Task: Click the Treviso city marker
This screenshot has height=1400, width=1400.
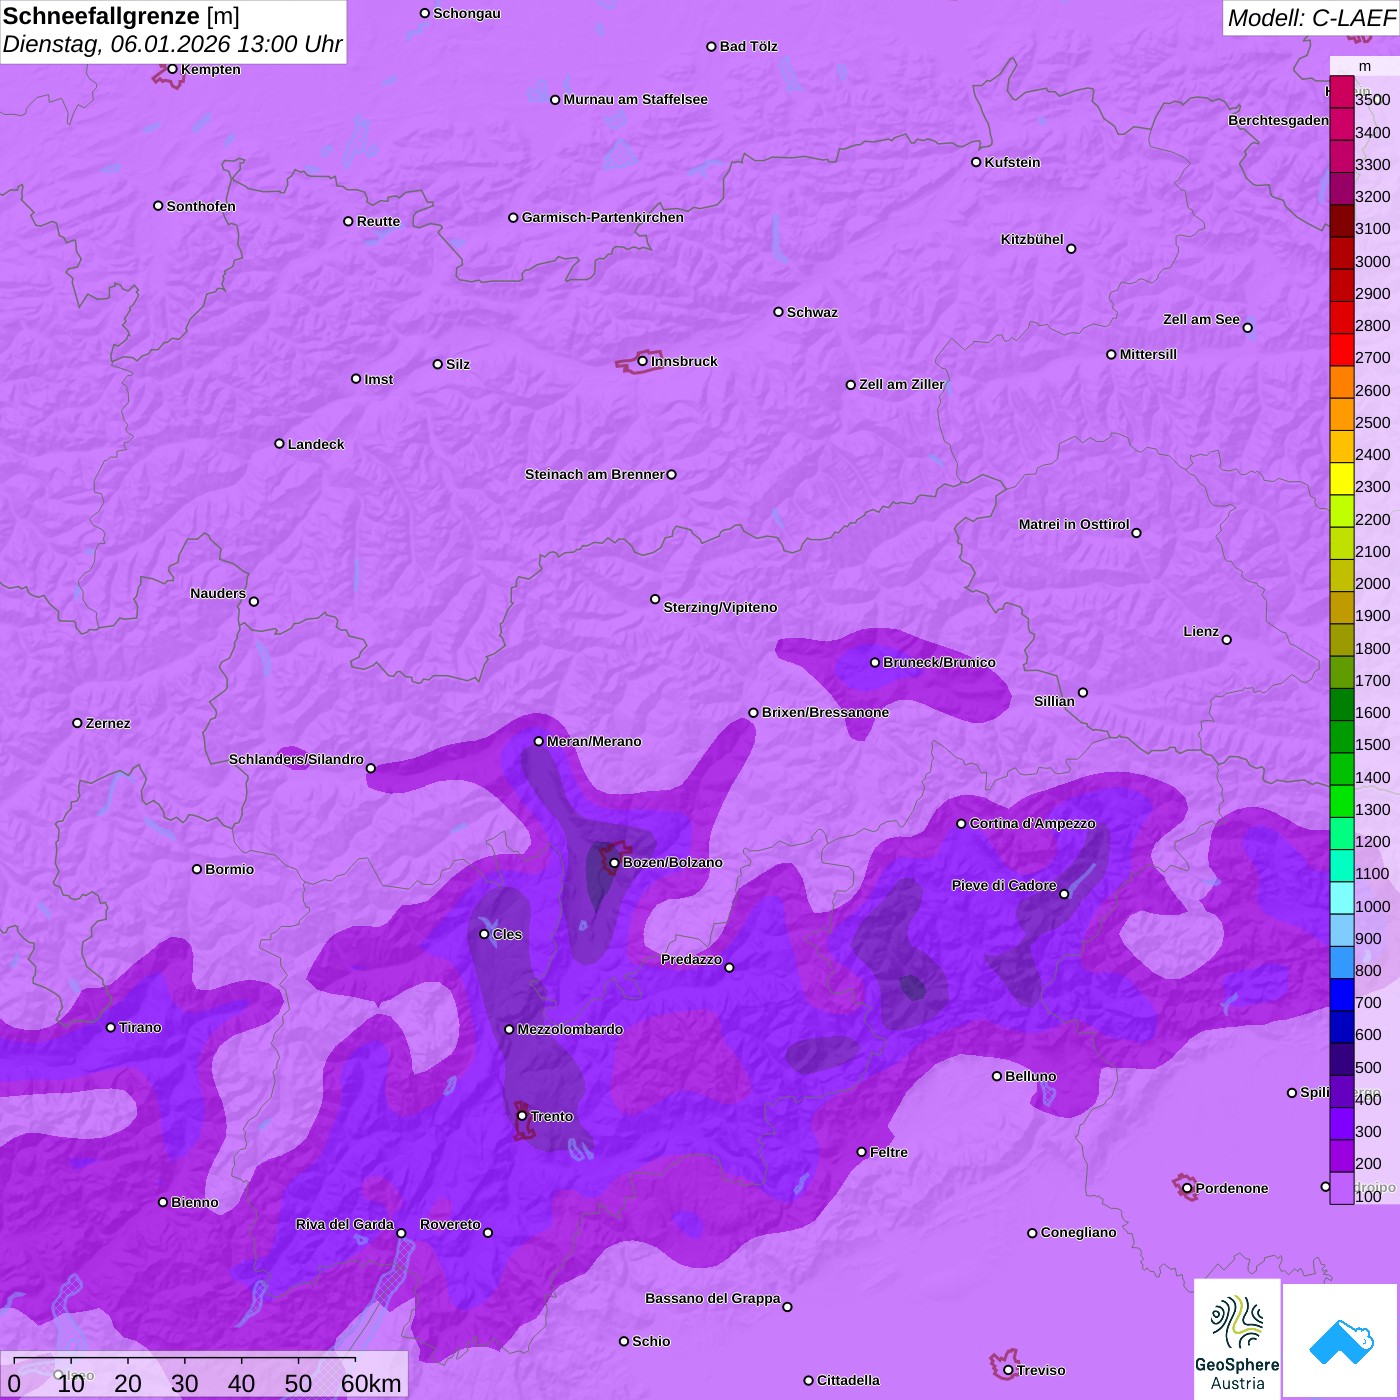Action: 1008,1370
